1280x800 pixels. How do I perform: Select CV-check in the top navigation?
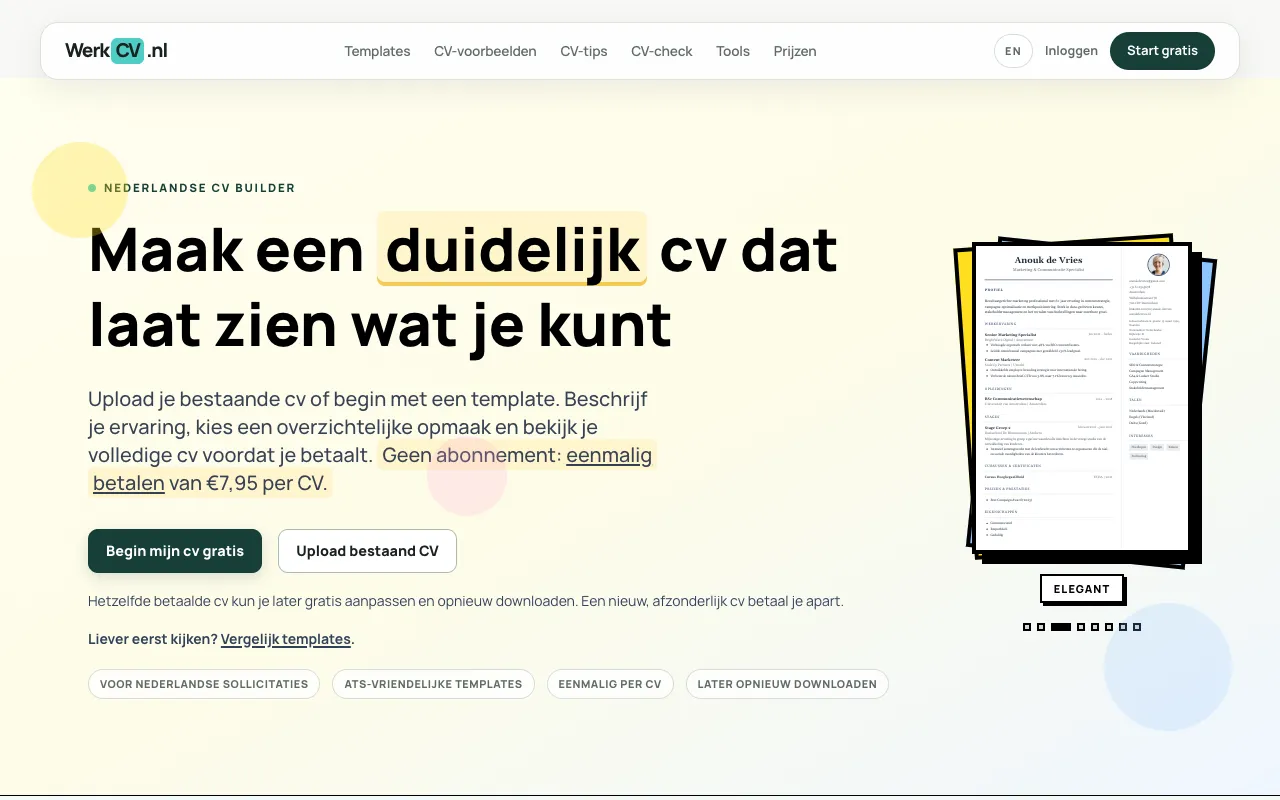(x=662, y=51)
